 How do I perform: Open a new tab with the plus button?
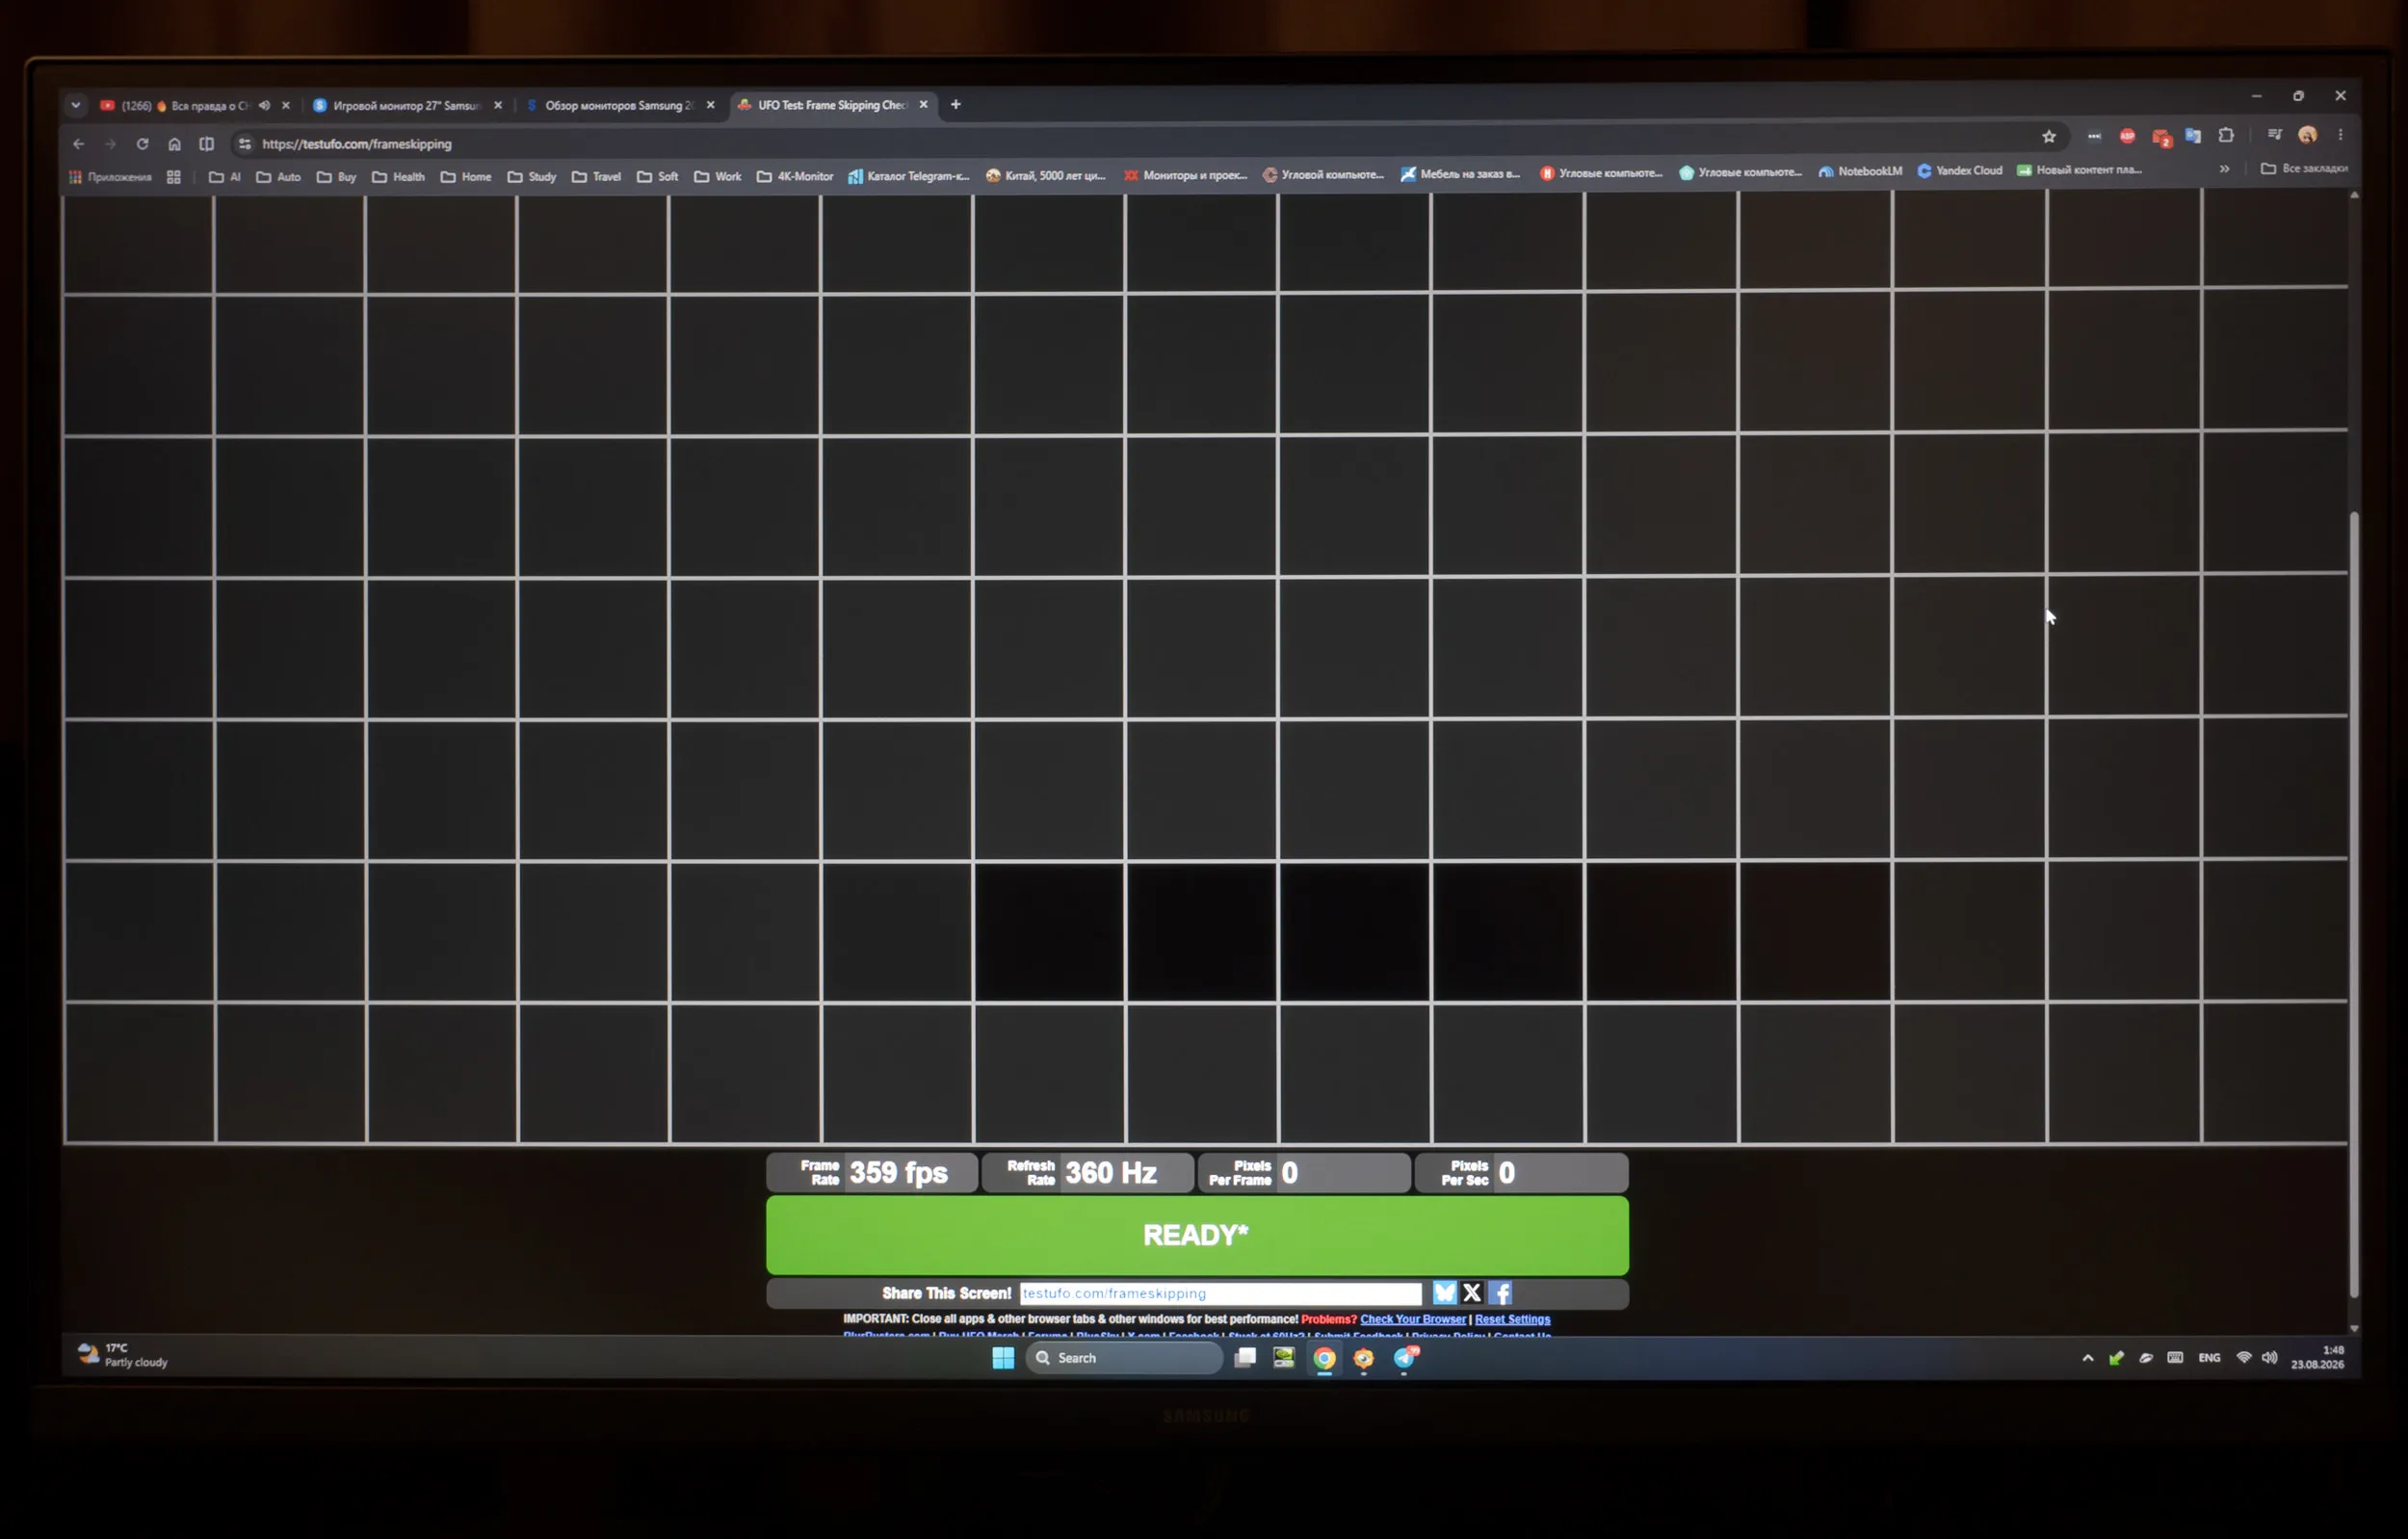(956, 104)
